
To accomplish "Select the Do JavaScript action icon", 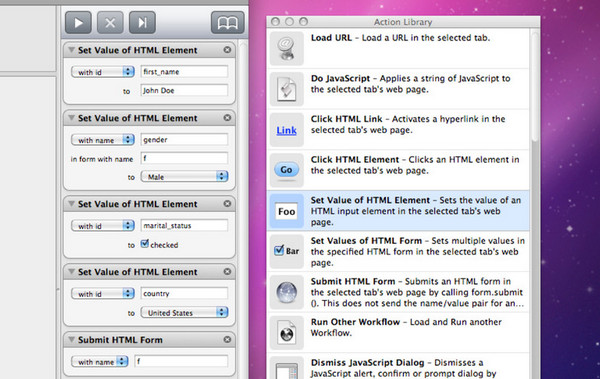I will [287, 89].
